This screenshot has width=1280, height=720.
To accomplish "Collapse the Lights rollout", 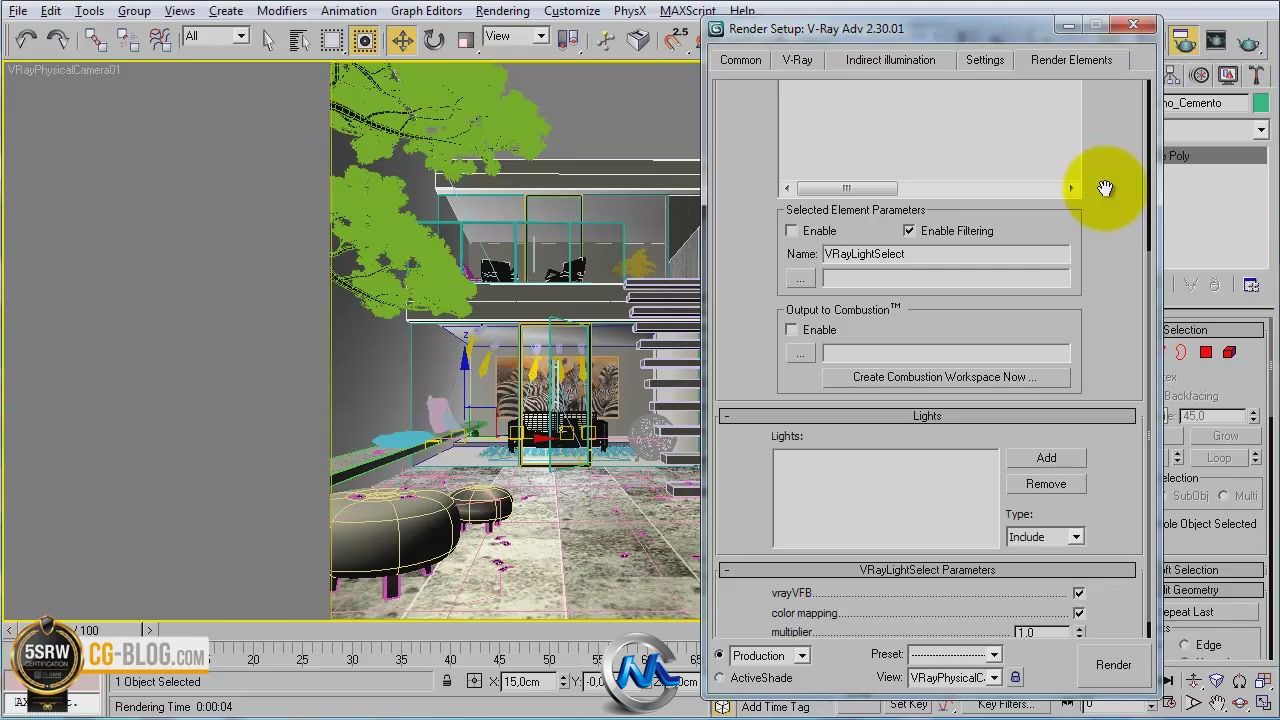I will pyautogui.click(x=726, y=416).
